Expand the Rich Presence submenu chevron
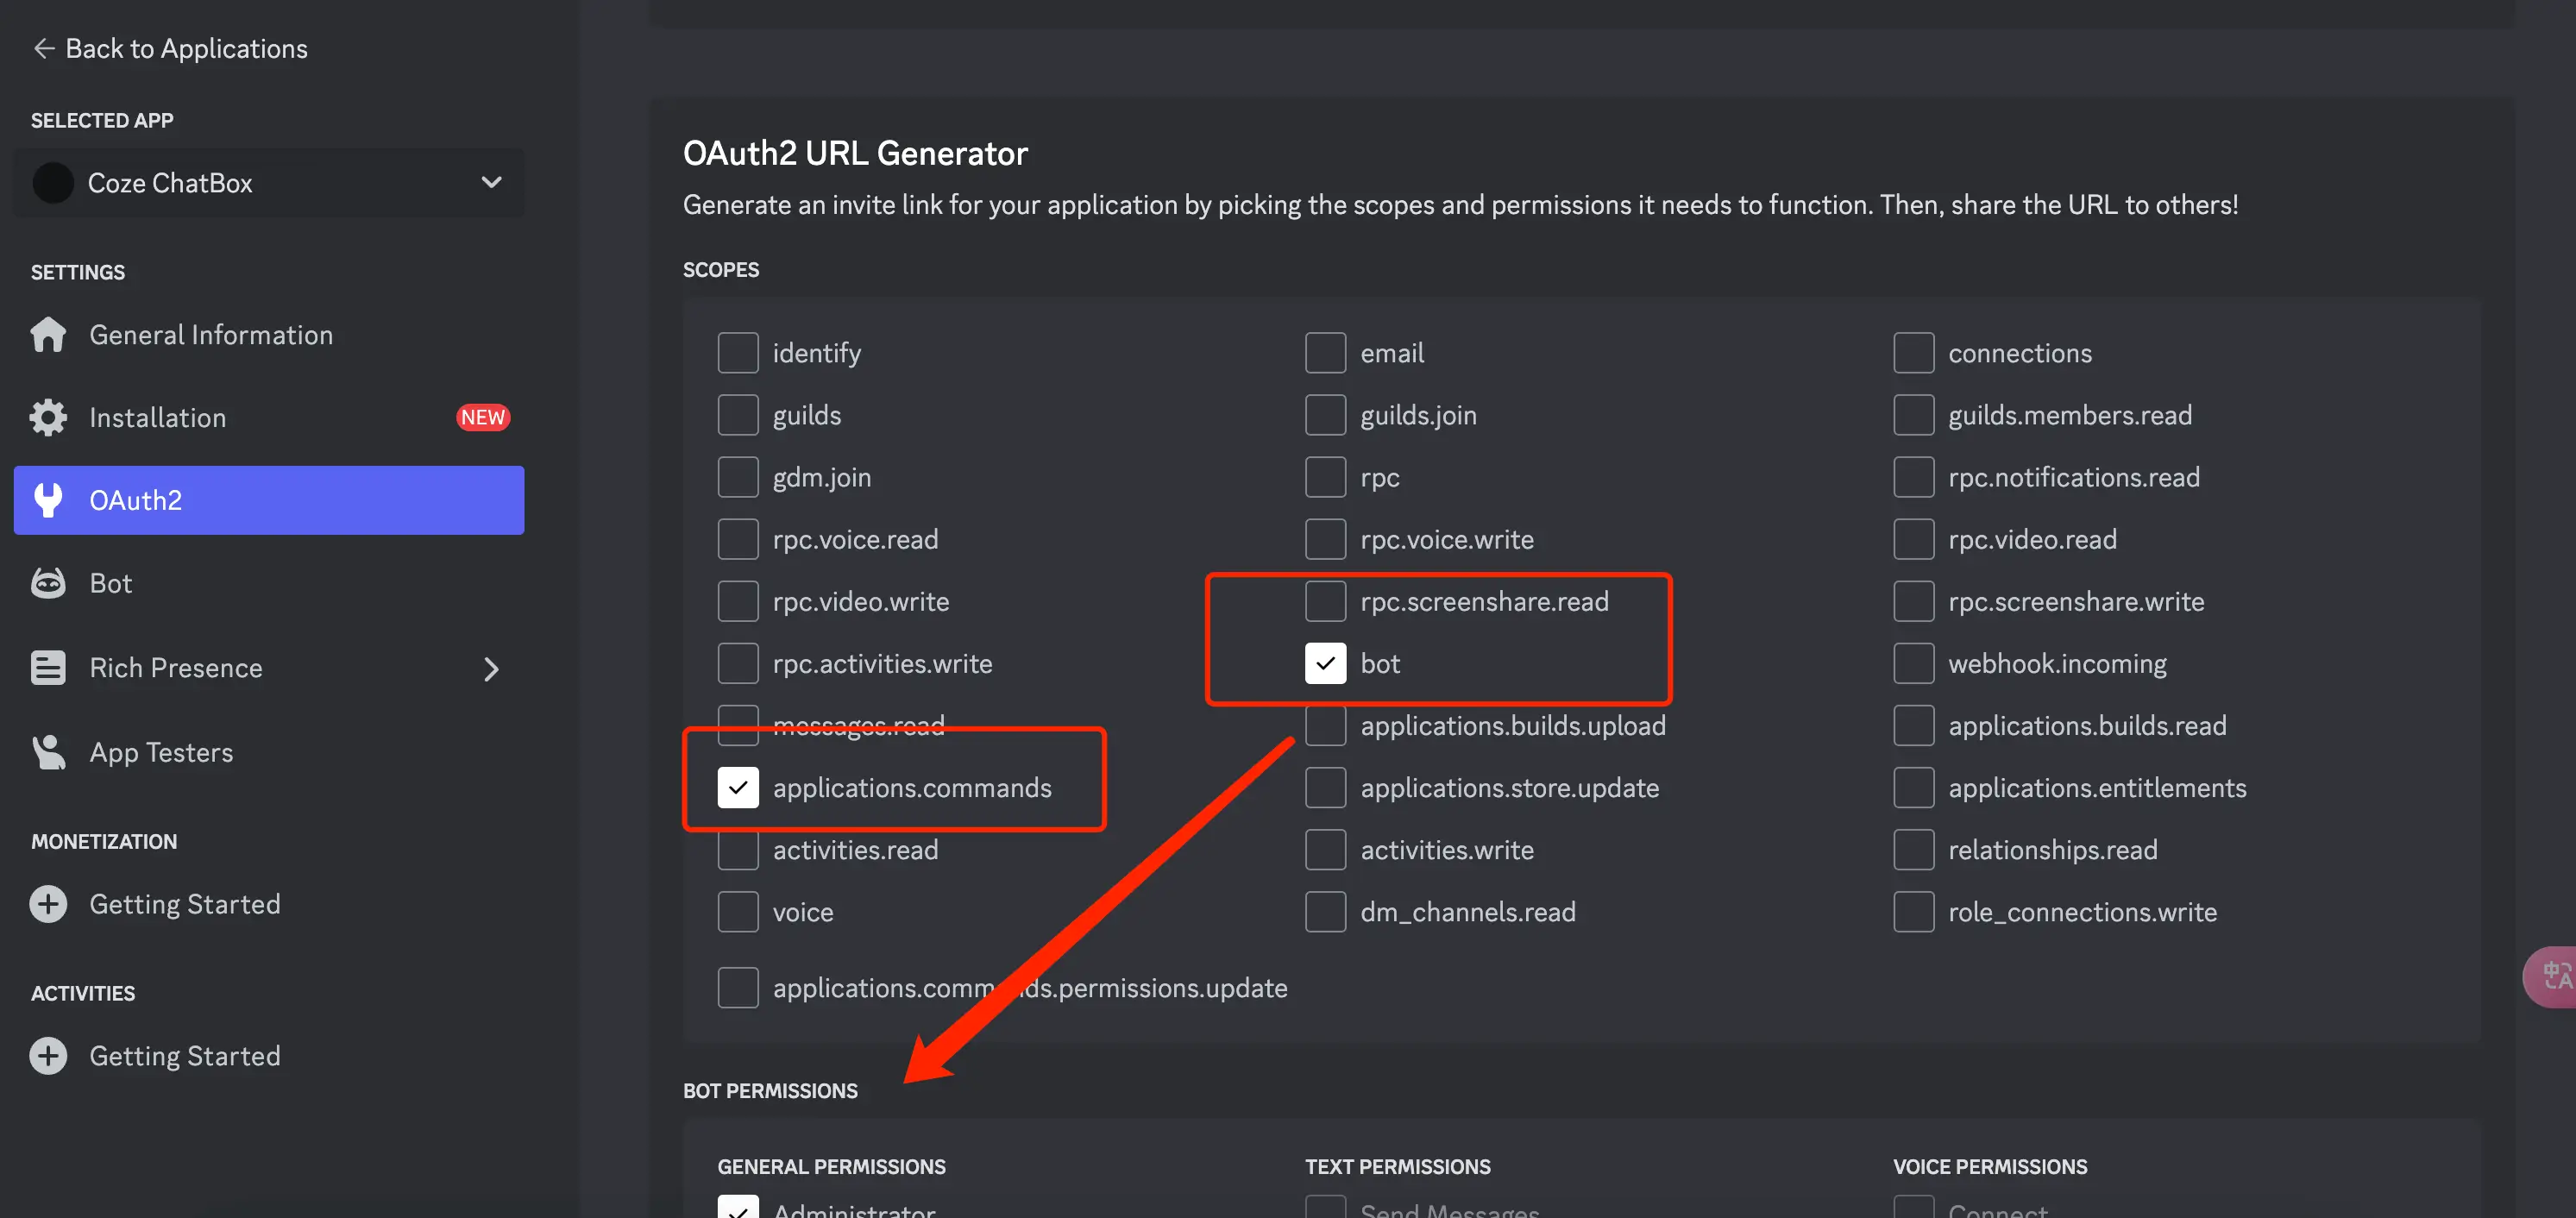The width and height of the screenshot is (2576, 1218). [x=490, y=668]
